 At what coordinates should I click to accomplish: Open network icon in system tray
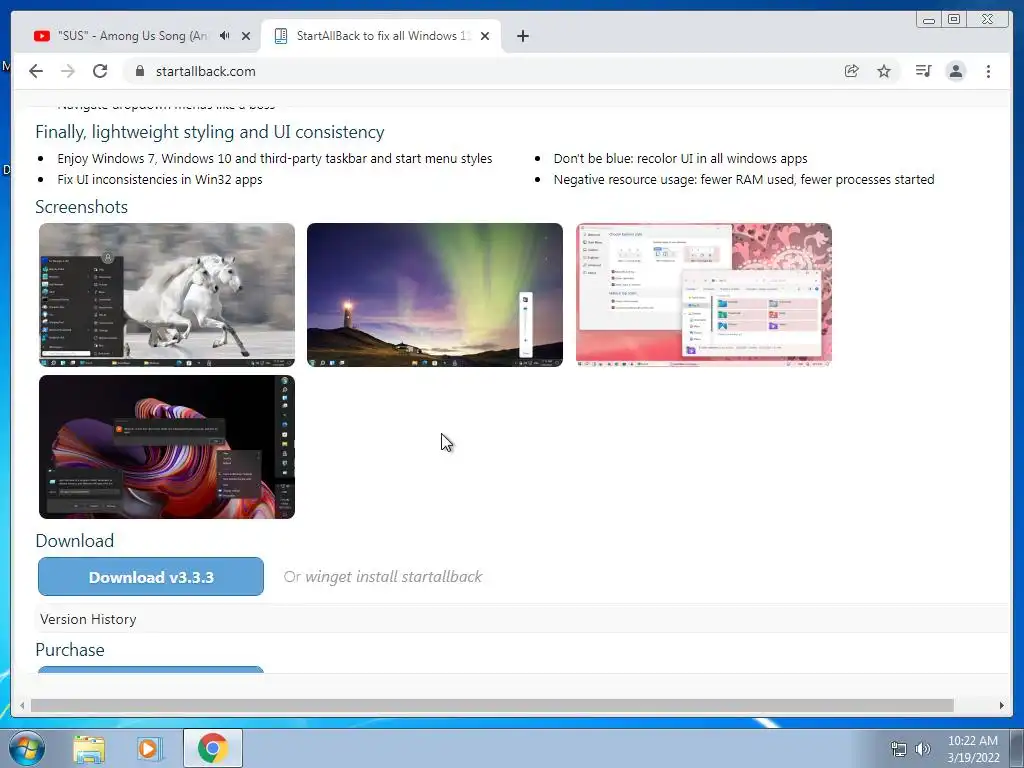click(899, 749)
